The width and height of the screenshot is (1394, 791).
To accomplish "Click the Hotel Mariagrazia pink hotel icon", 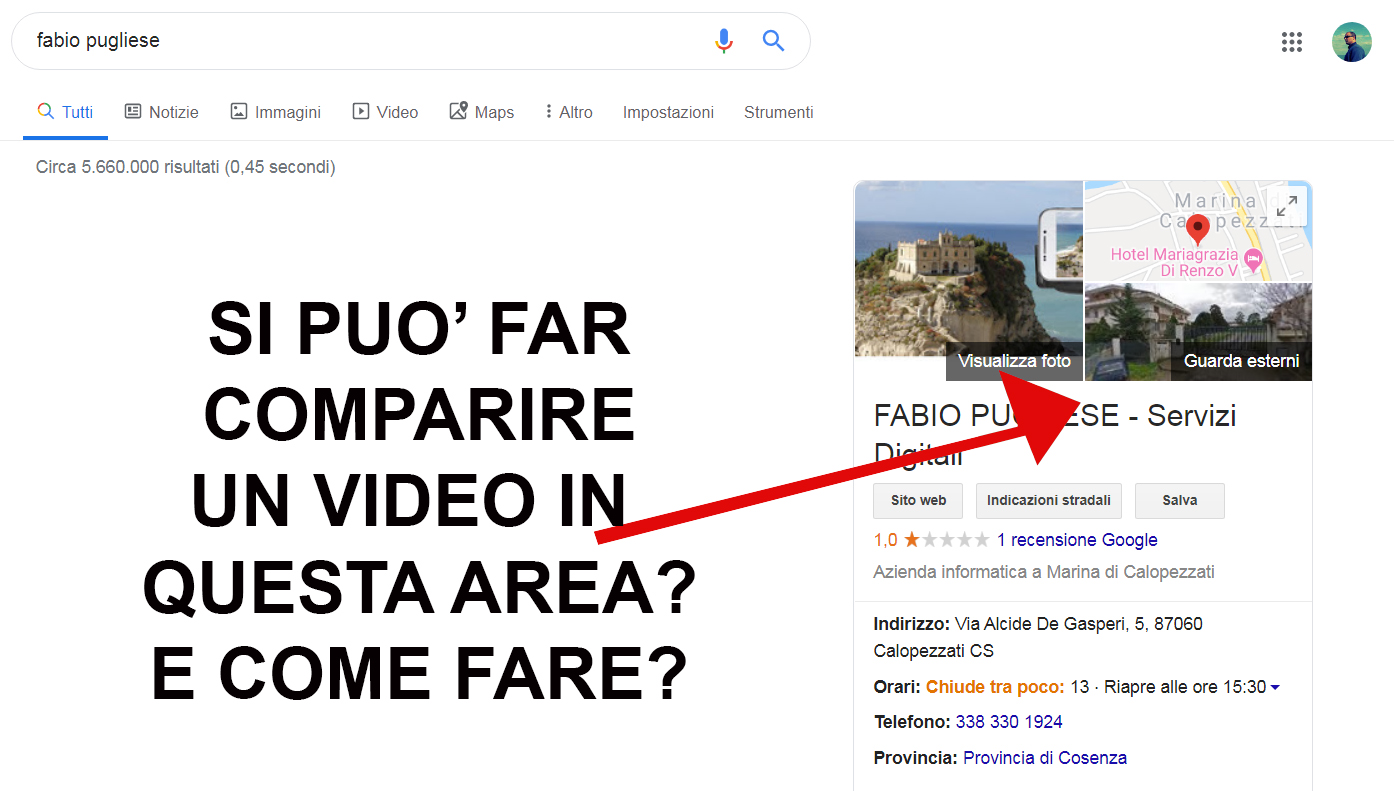I will pyautogui.click(x=1253, y=263).
